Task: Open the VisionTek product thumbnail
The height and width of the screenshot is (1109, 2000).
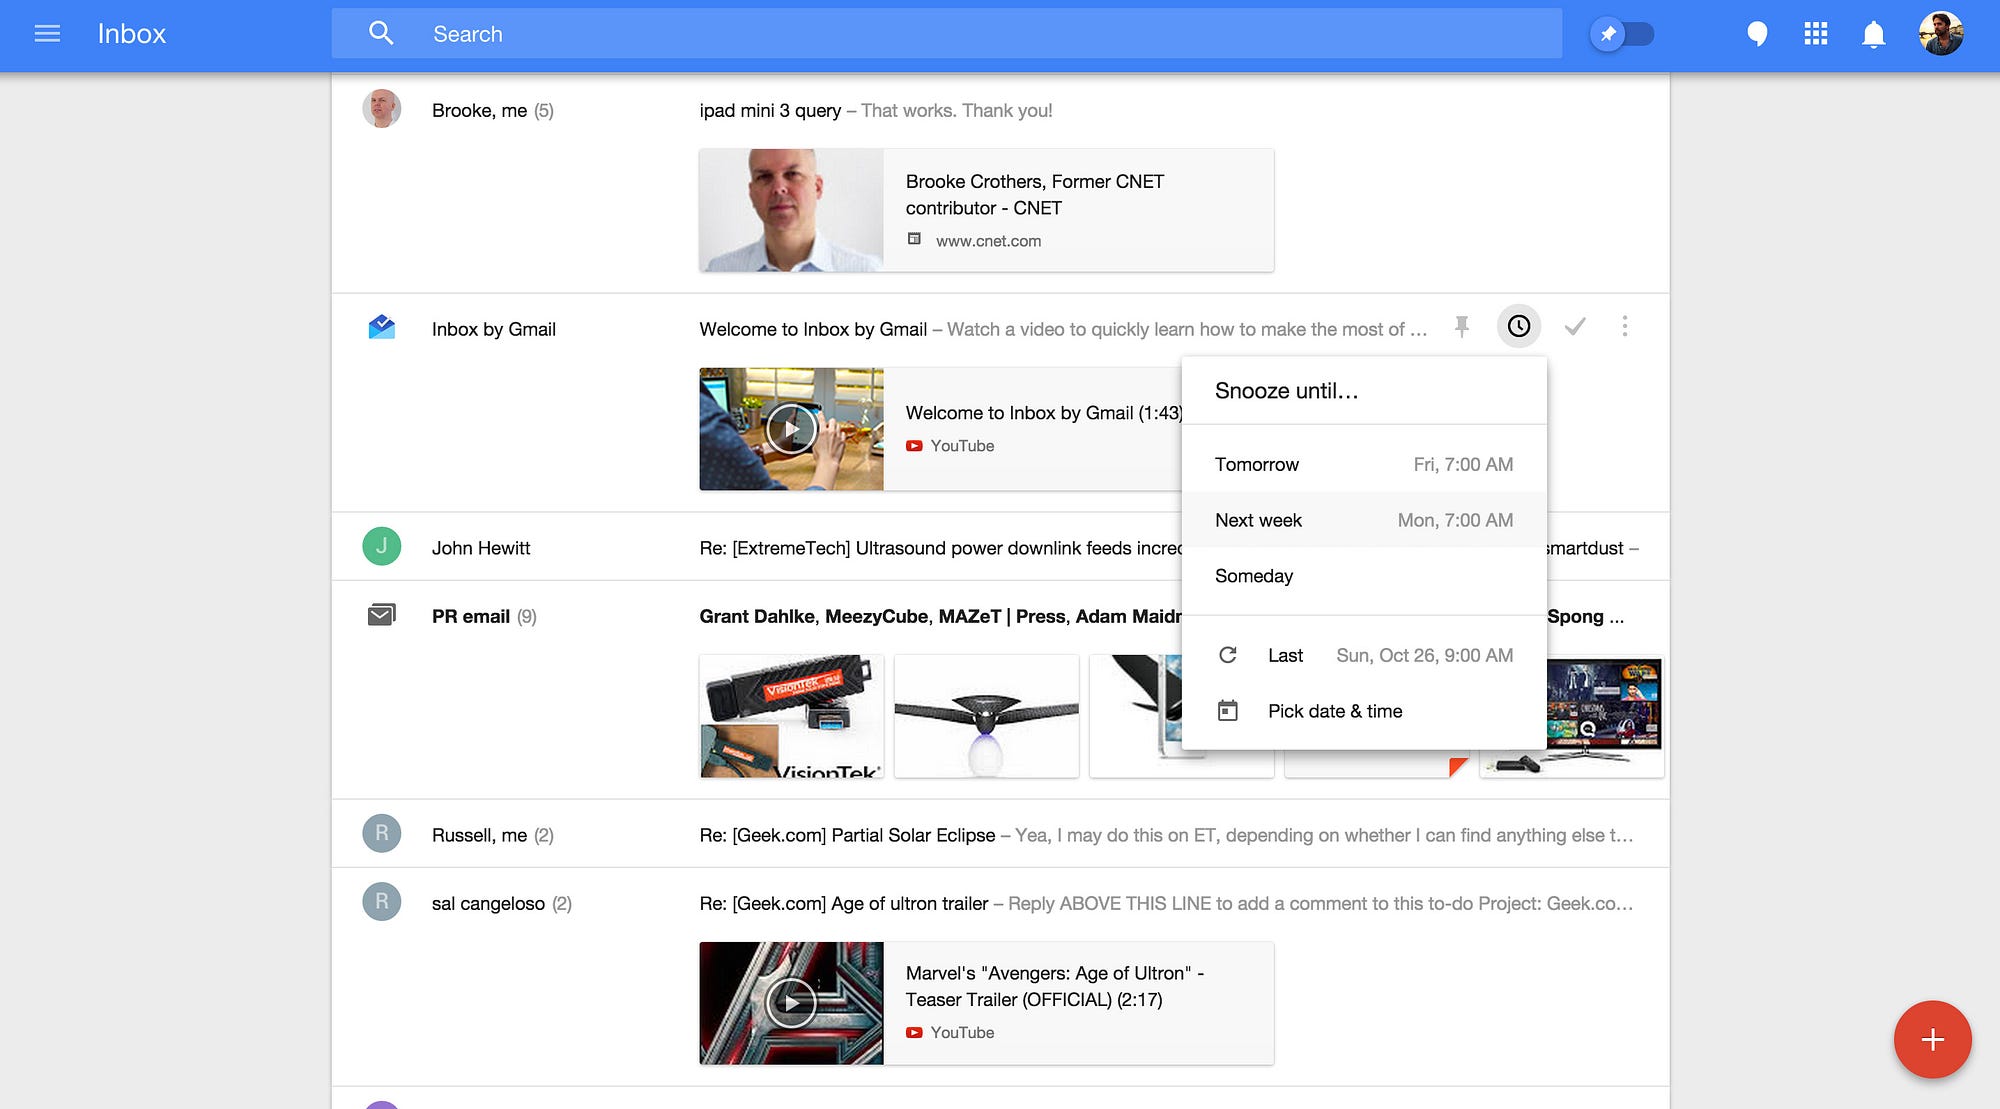Action: coord(791,716)
